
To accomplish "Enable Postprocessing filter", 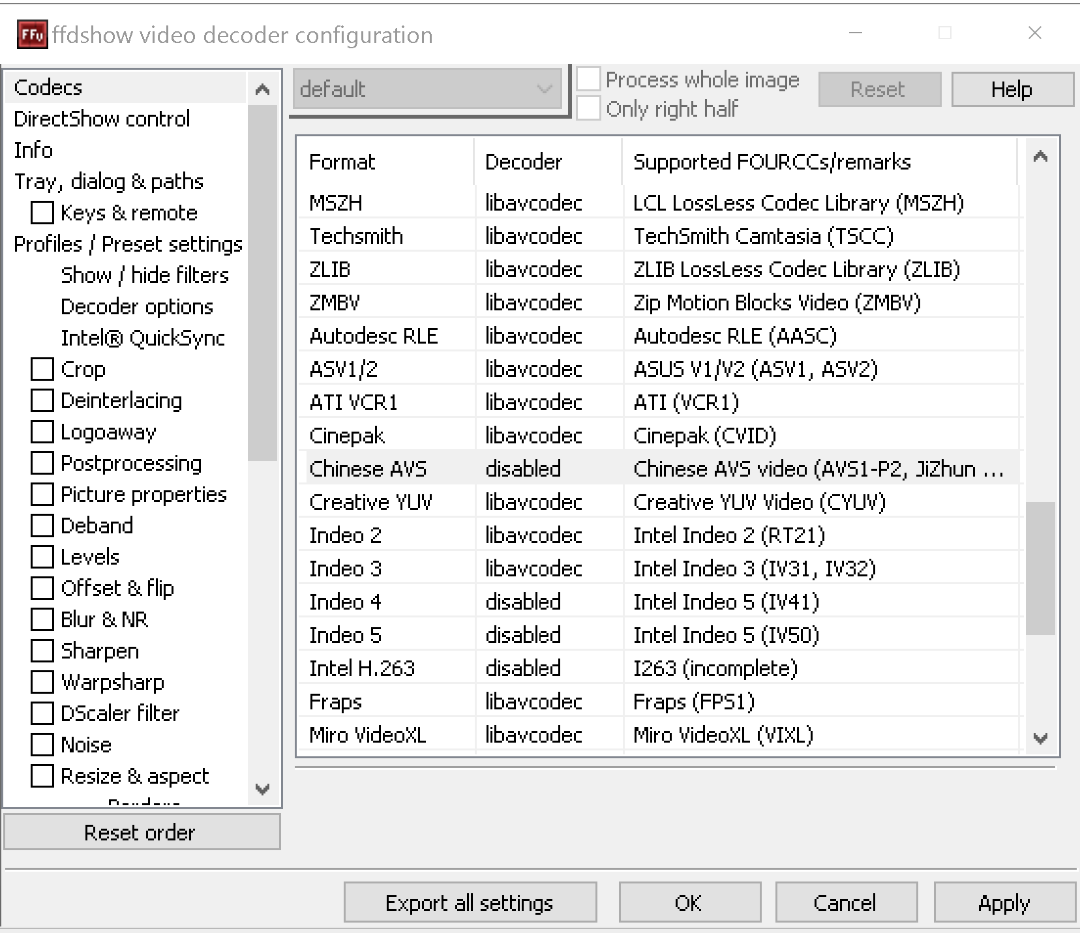I will pyautogui.click(x=41, y=463).
